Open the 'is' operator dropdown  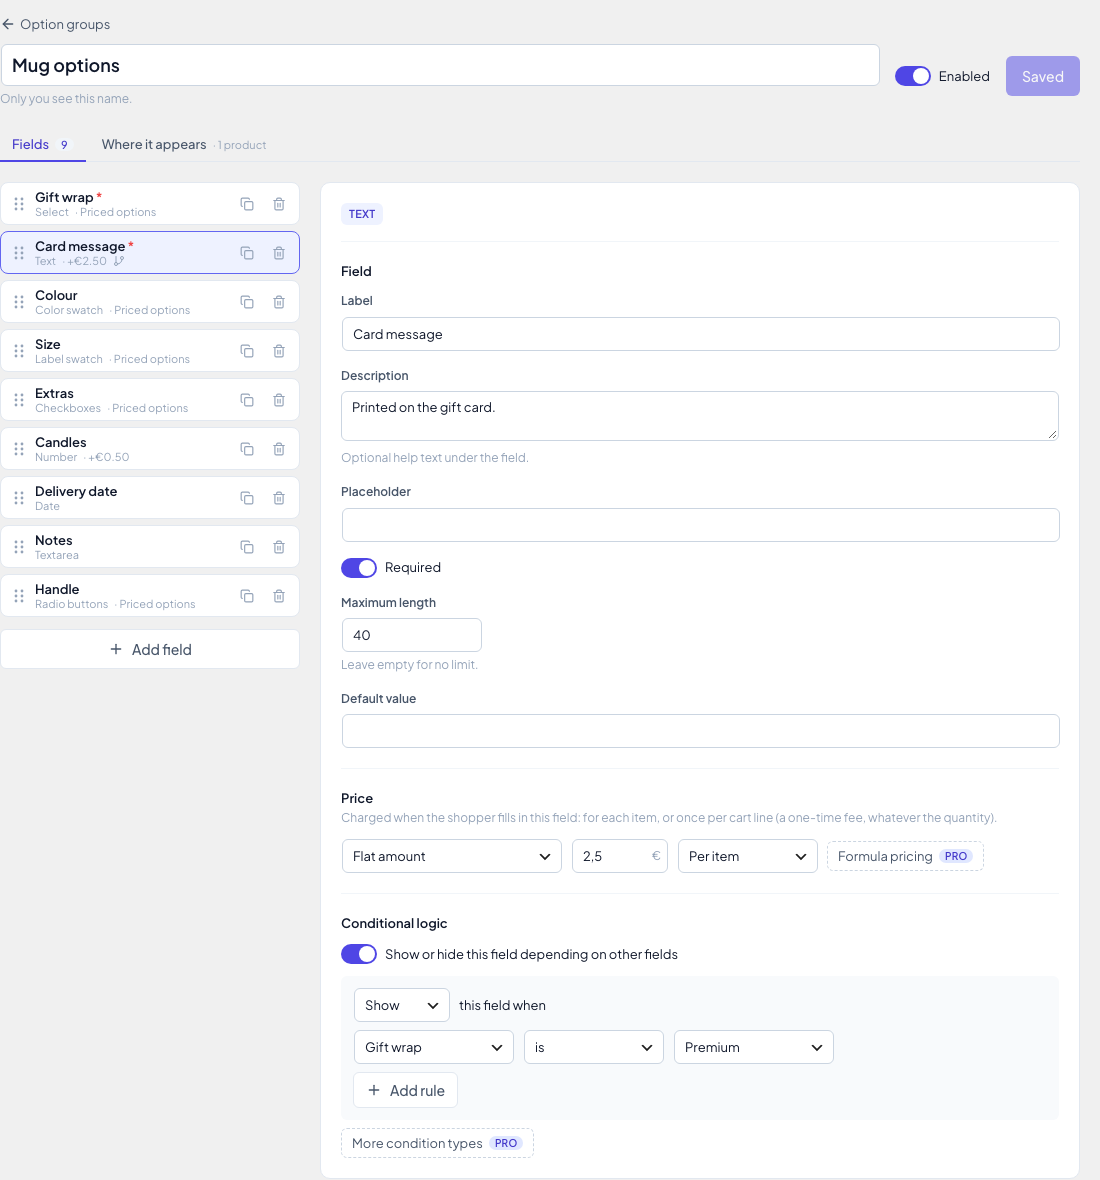[x=594, y=1048]
